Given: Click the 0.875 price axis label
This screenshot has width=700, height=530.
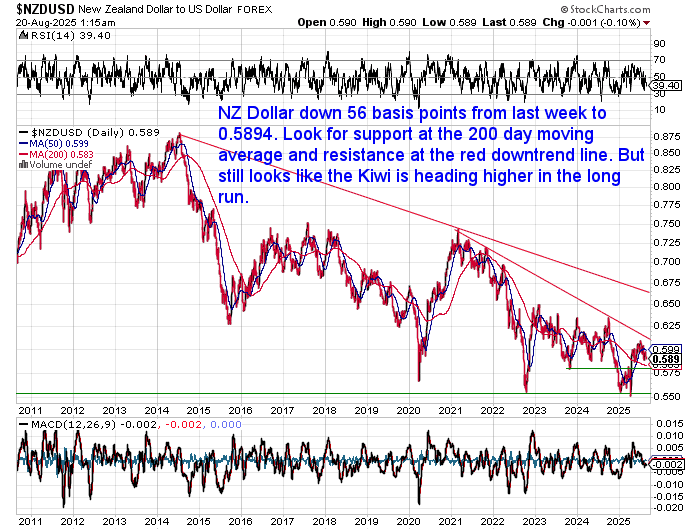Looking at the screenshot, I should (x=667, y=137).
